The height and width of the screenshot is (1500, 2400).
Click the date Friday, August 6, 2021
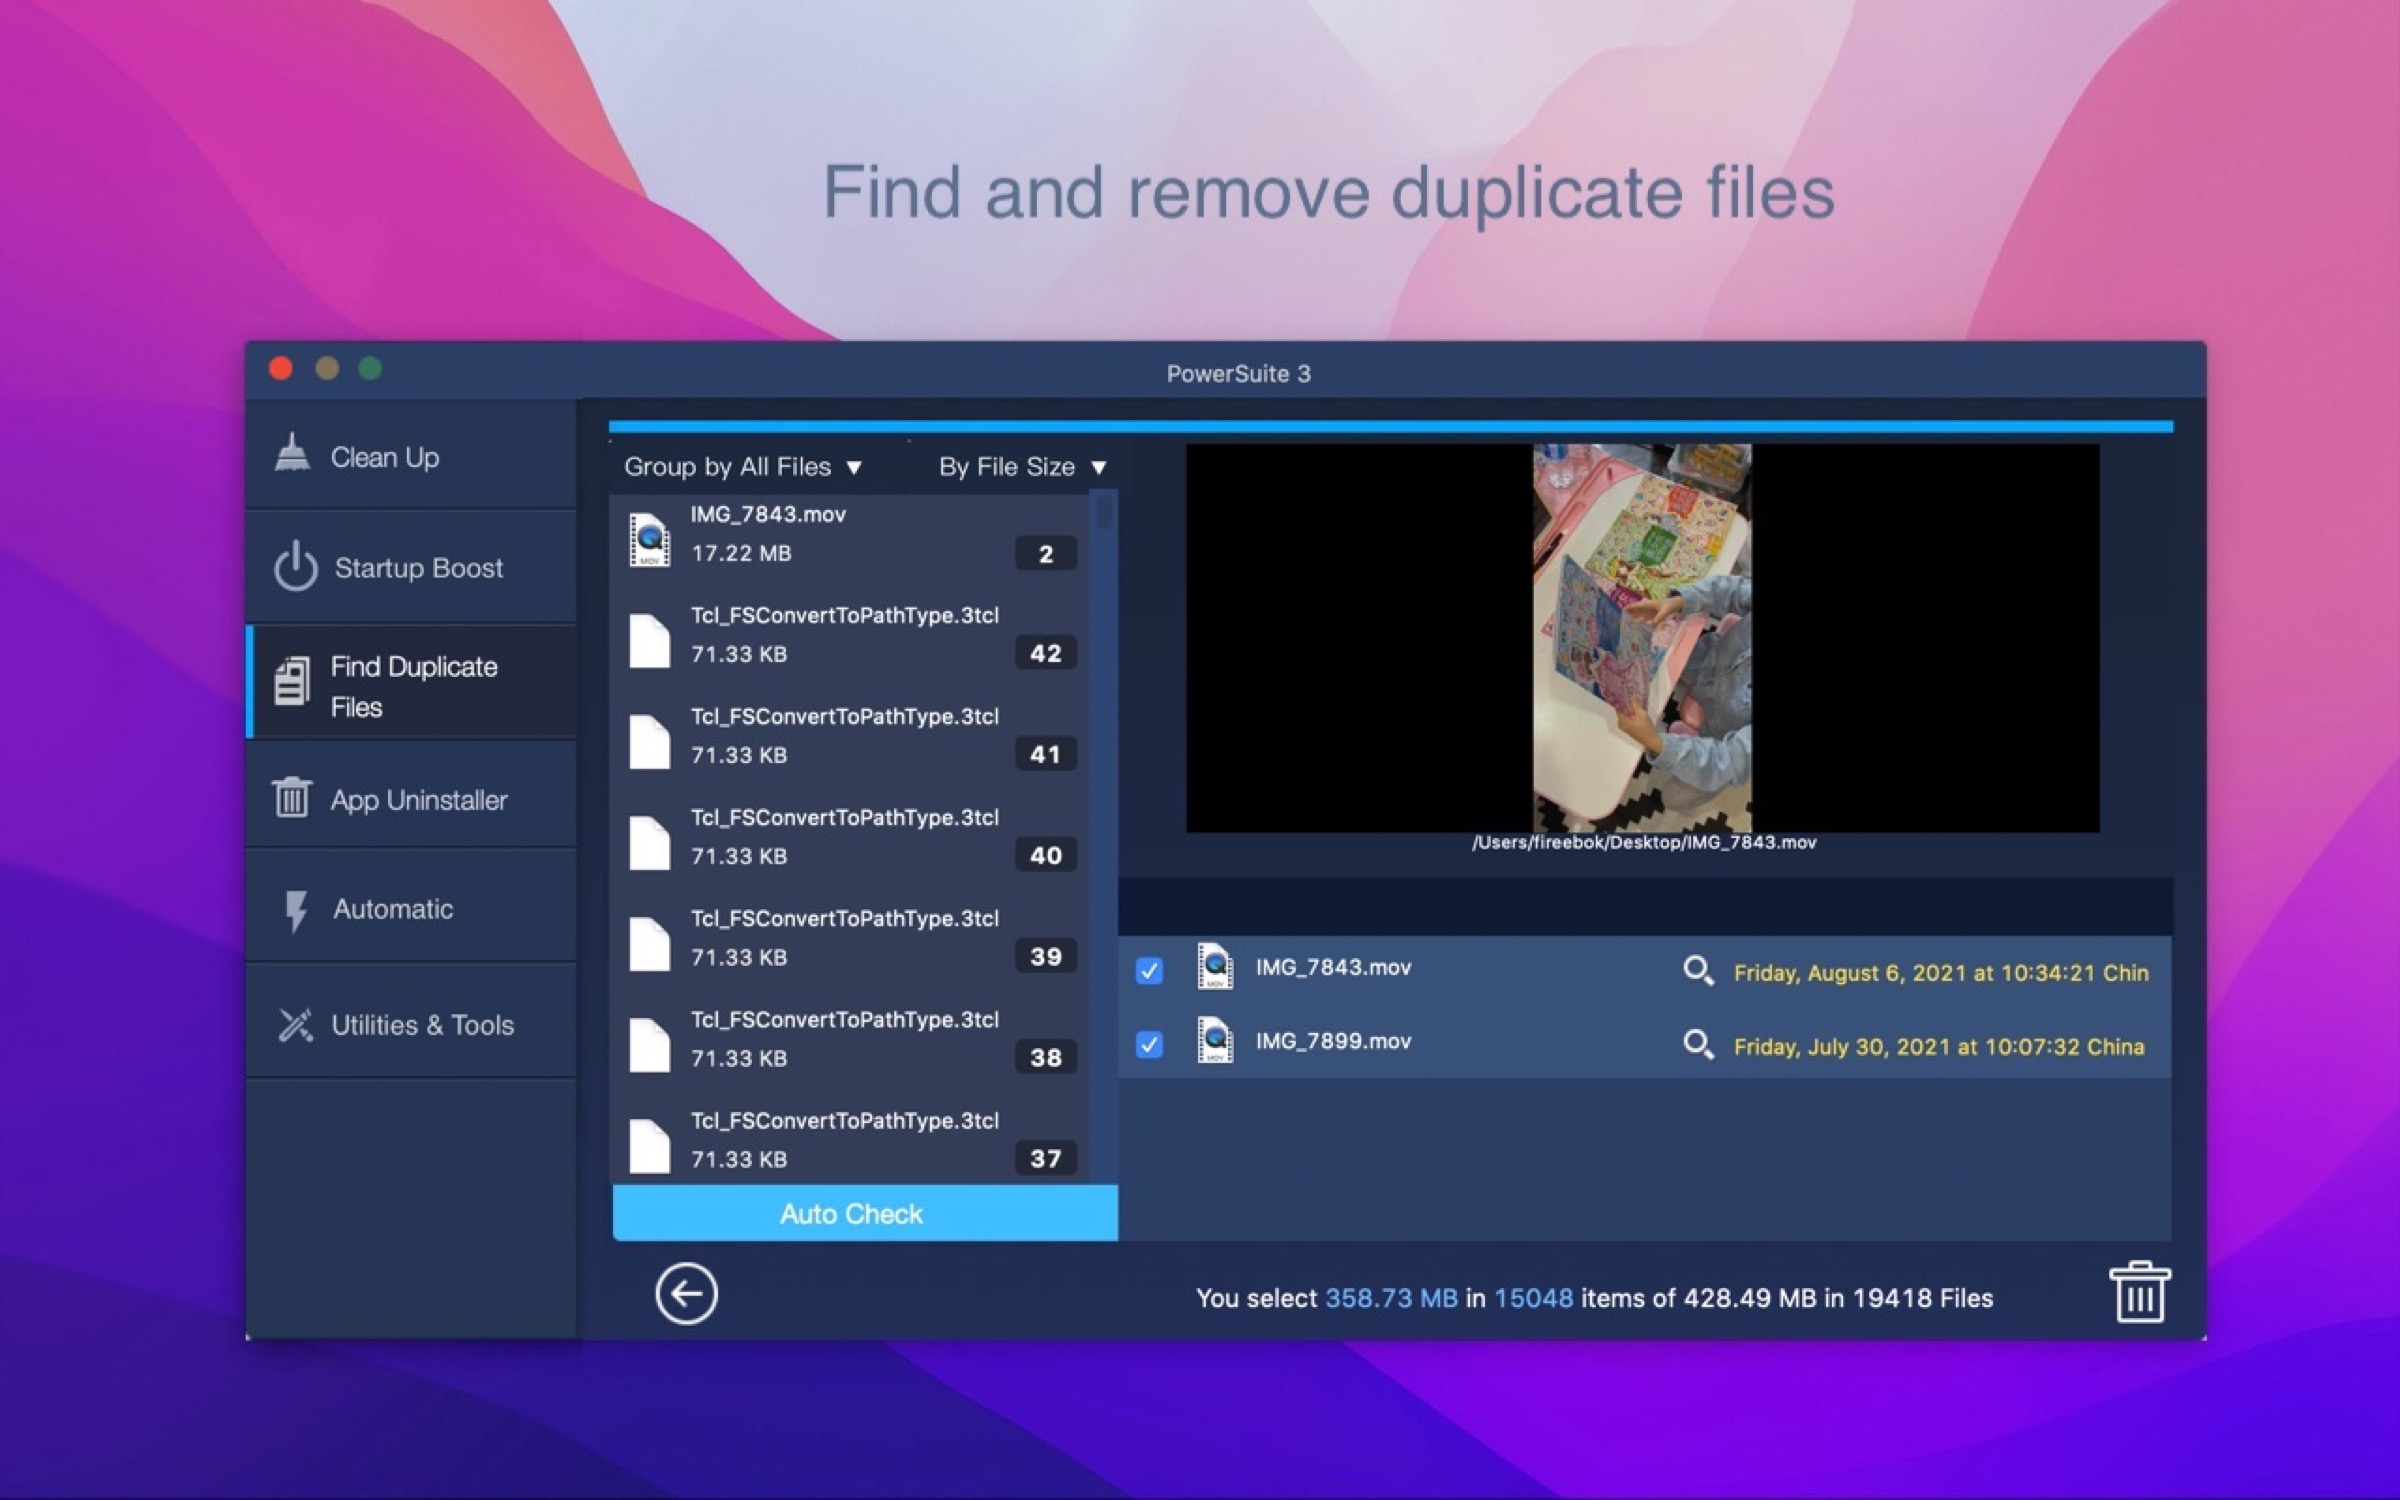[1941, 973]
